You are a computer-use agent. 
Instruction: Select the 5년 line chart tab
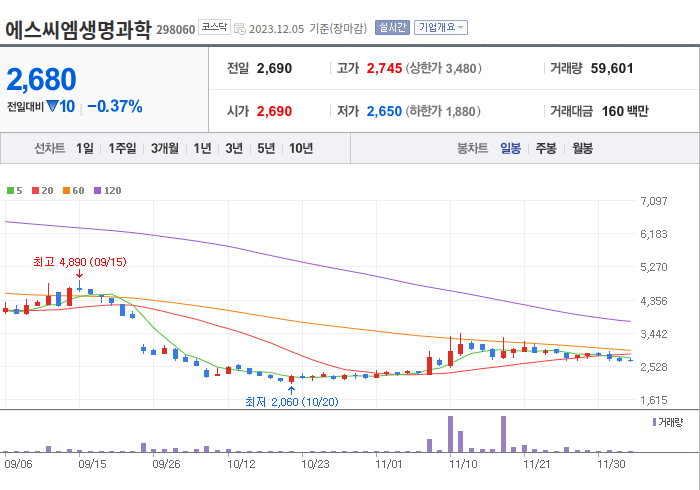pyautogui.click(x=266, y=148)
